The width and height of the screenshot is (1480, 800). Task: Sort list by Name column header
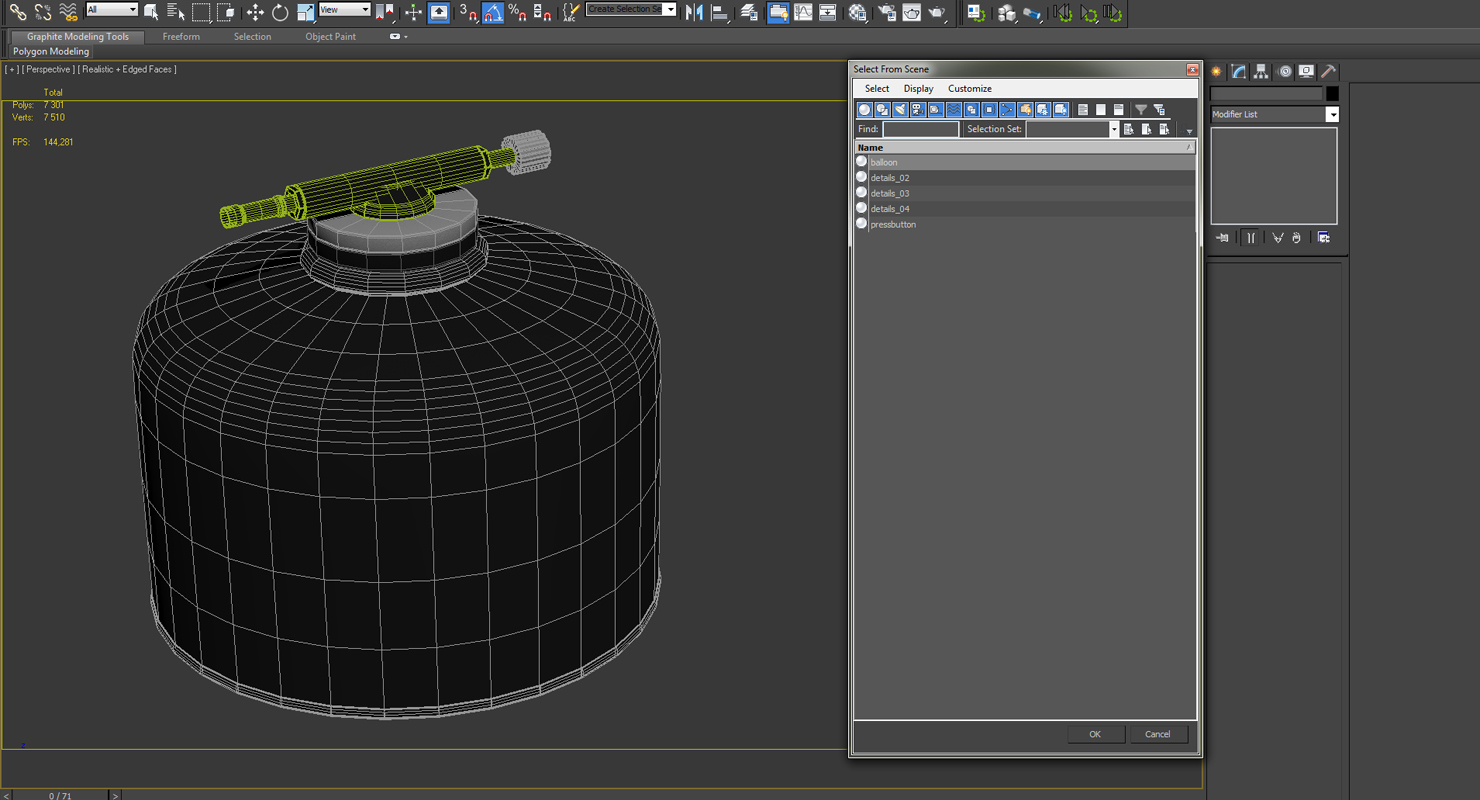1025,147
